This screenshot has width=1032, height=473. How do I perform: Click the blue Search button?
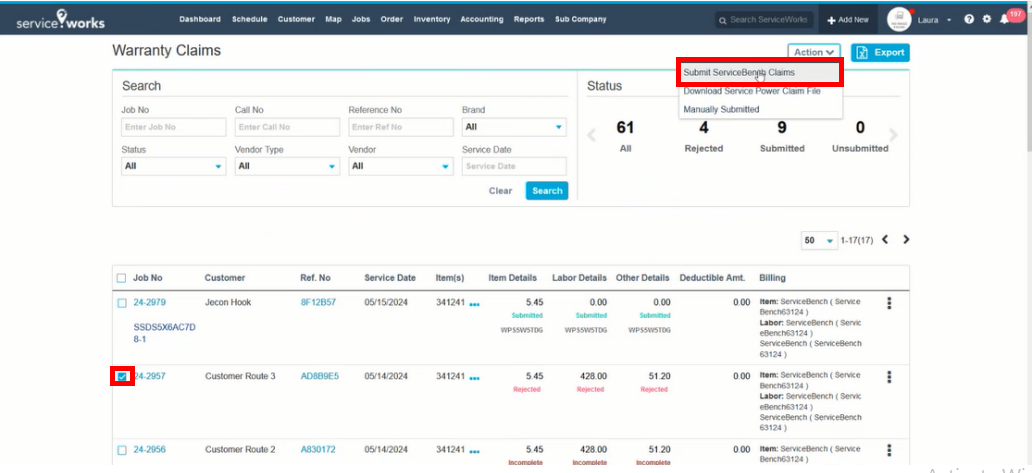click(x=547, y=191)
